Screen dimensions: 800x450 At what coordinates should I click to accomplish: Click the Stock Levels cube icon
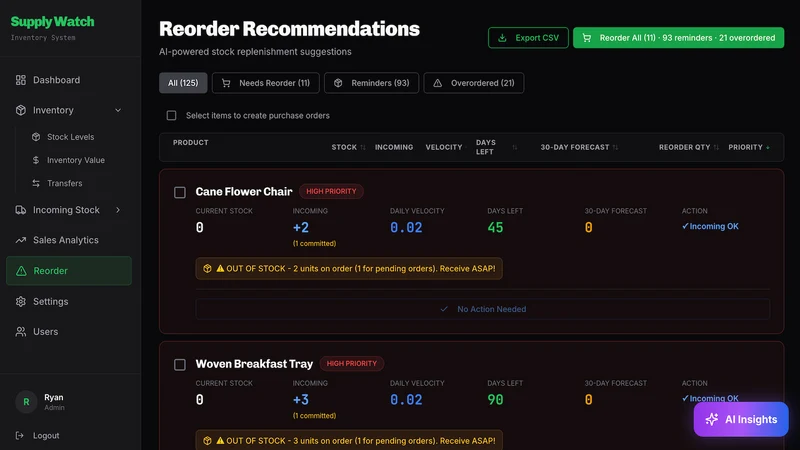36,137
